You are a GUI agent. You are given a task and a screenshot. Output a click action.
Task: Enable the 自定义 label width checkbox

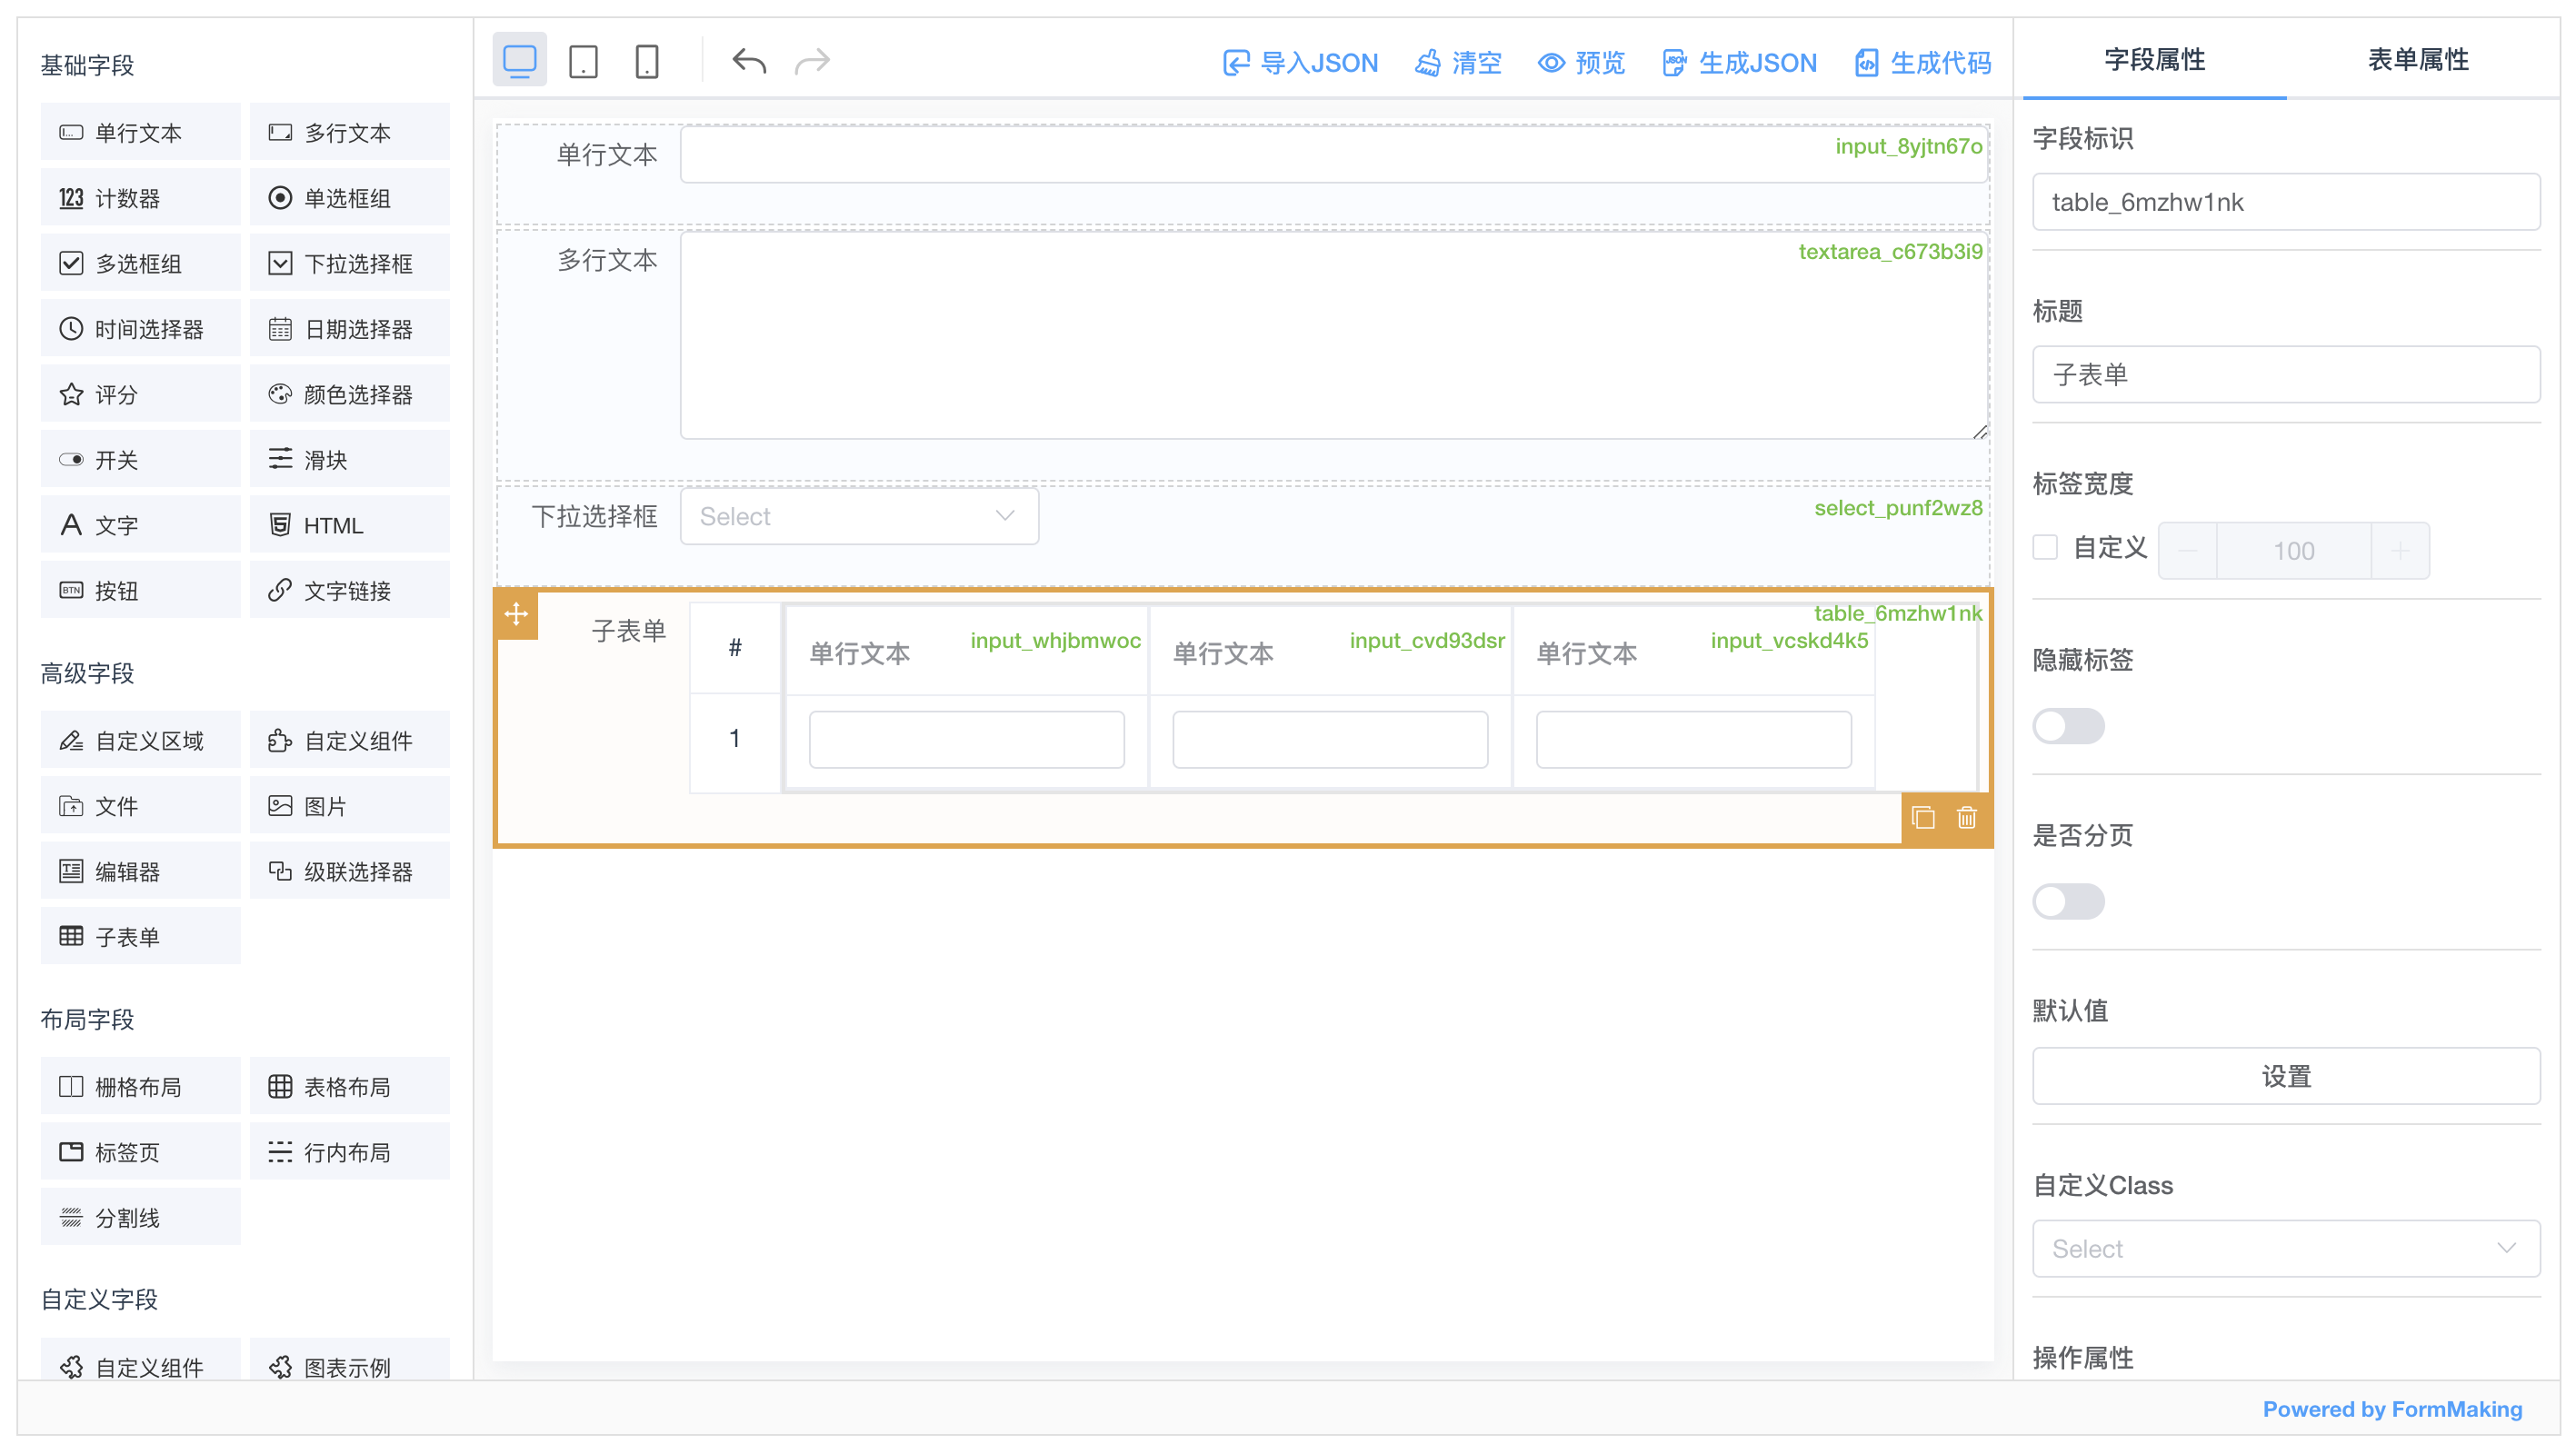pos(2045,547)
